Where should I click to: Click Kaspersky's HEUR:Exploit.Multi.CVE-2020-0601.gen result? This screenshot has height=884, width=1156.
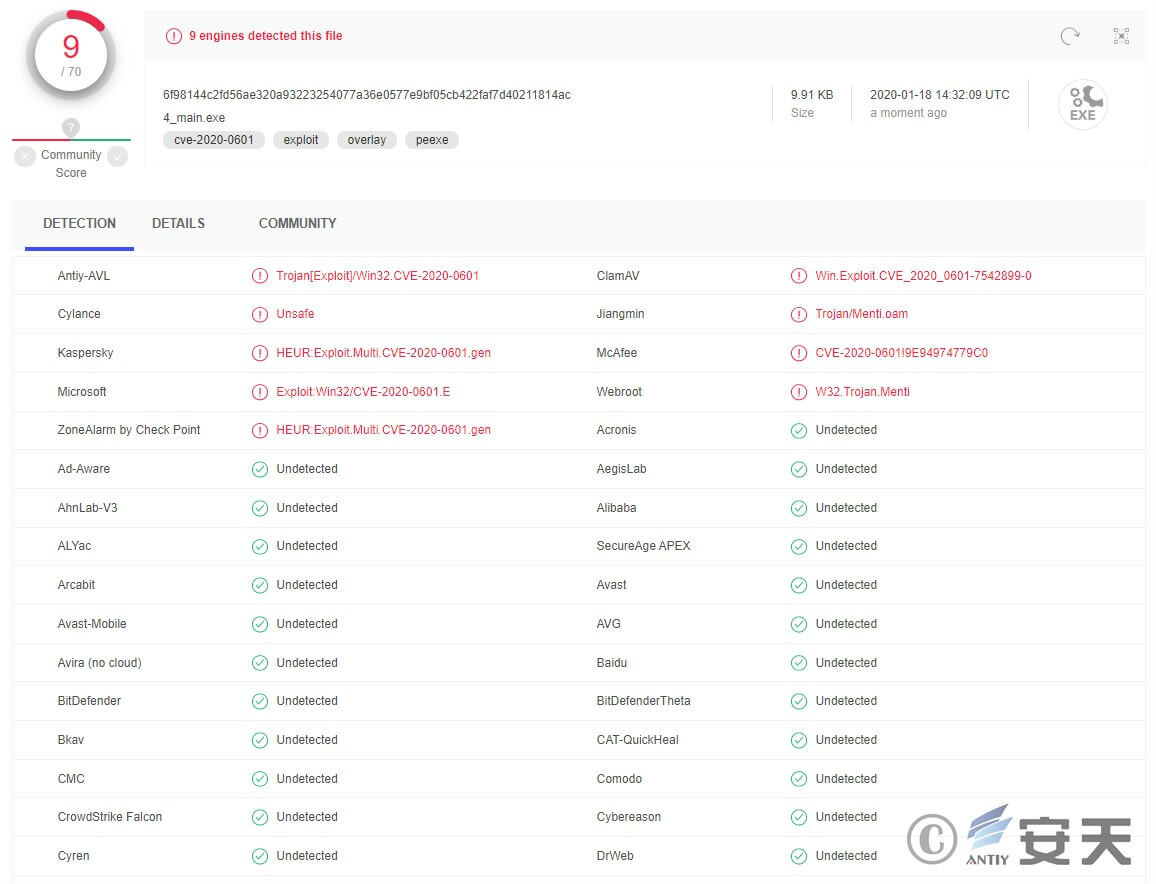(383, 353)
